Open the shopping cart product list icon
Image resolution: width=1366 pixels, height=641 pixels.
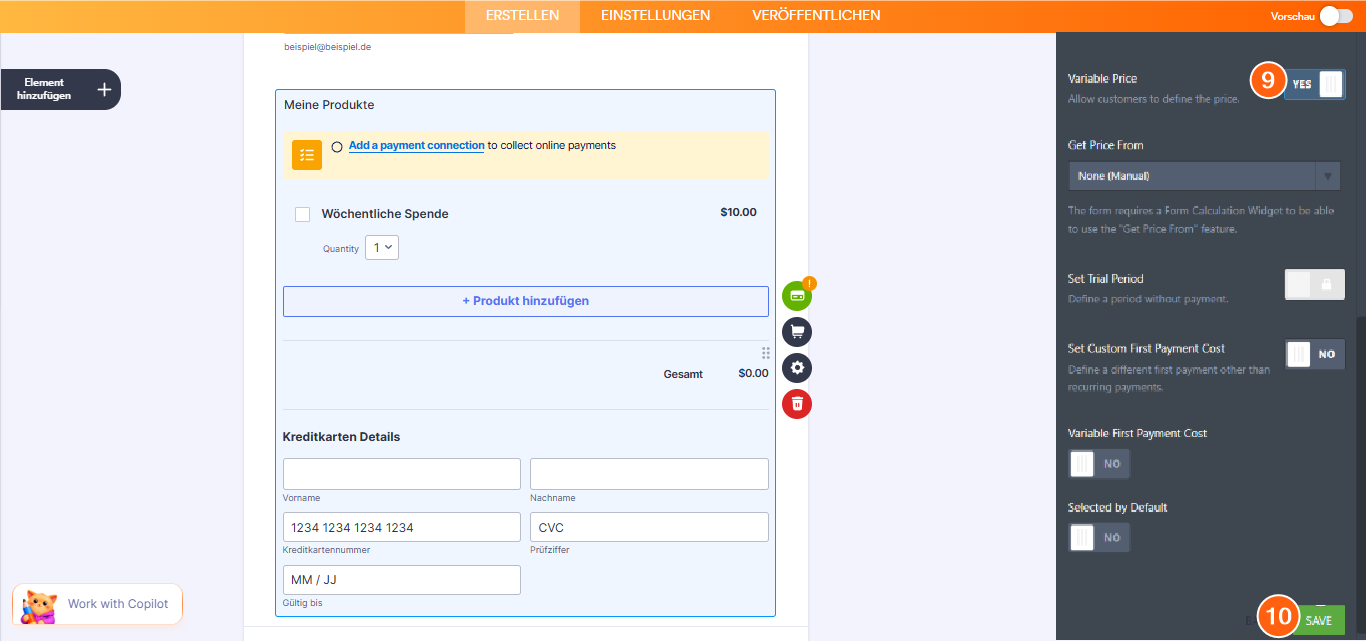click(797, 332)
